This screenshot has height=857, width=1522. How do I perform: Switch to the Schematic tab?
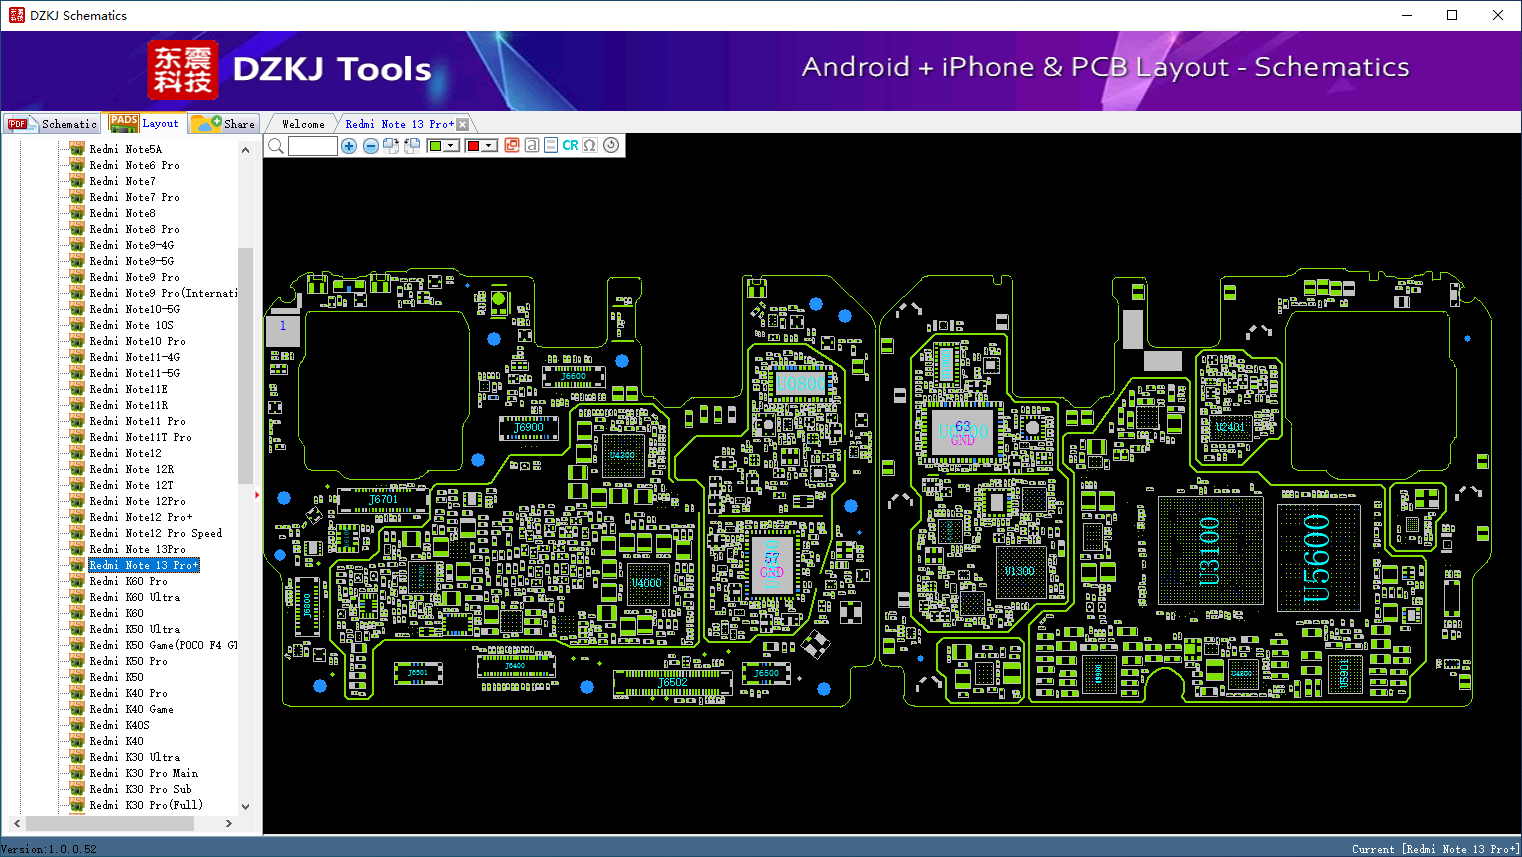click(x=52, y=124)
